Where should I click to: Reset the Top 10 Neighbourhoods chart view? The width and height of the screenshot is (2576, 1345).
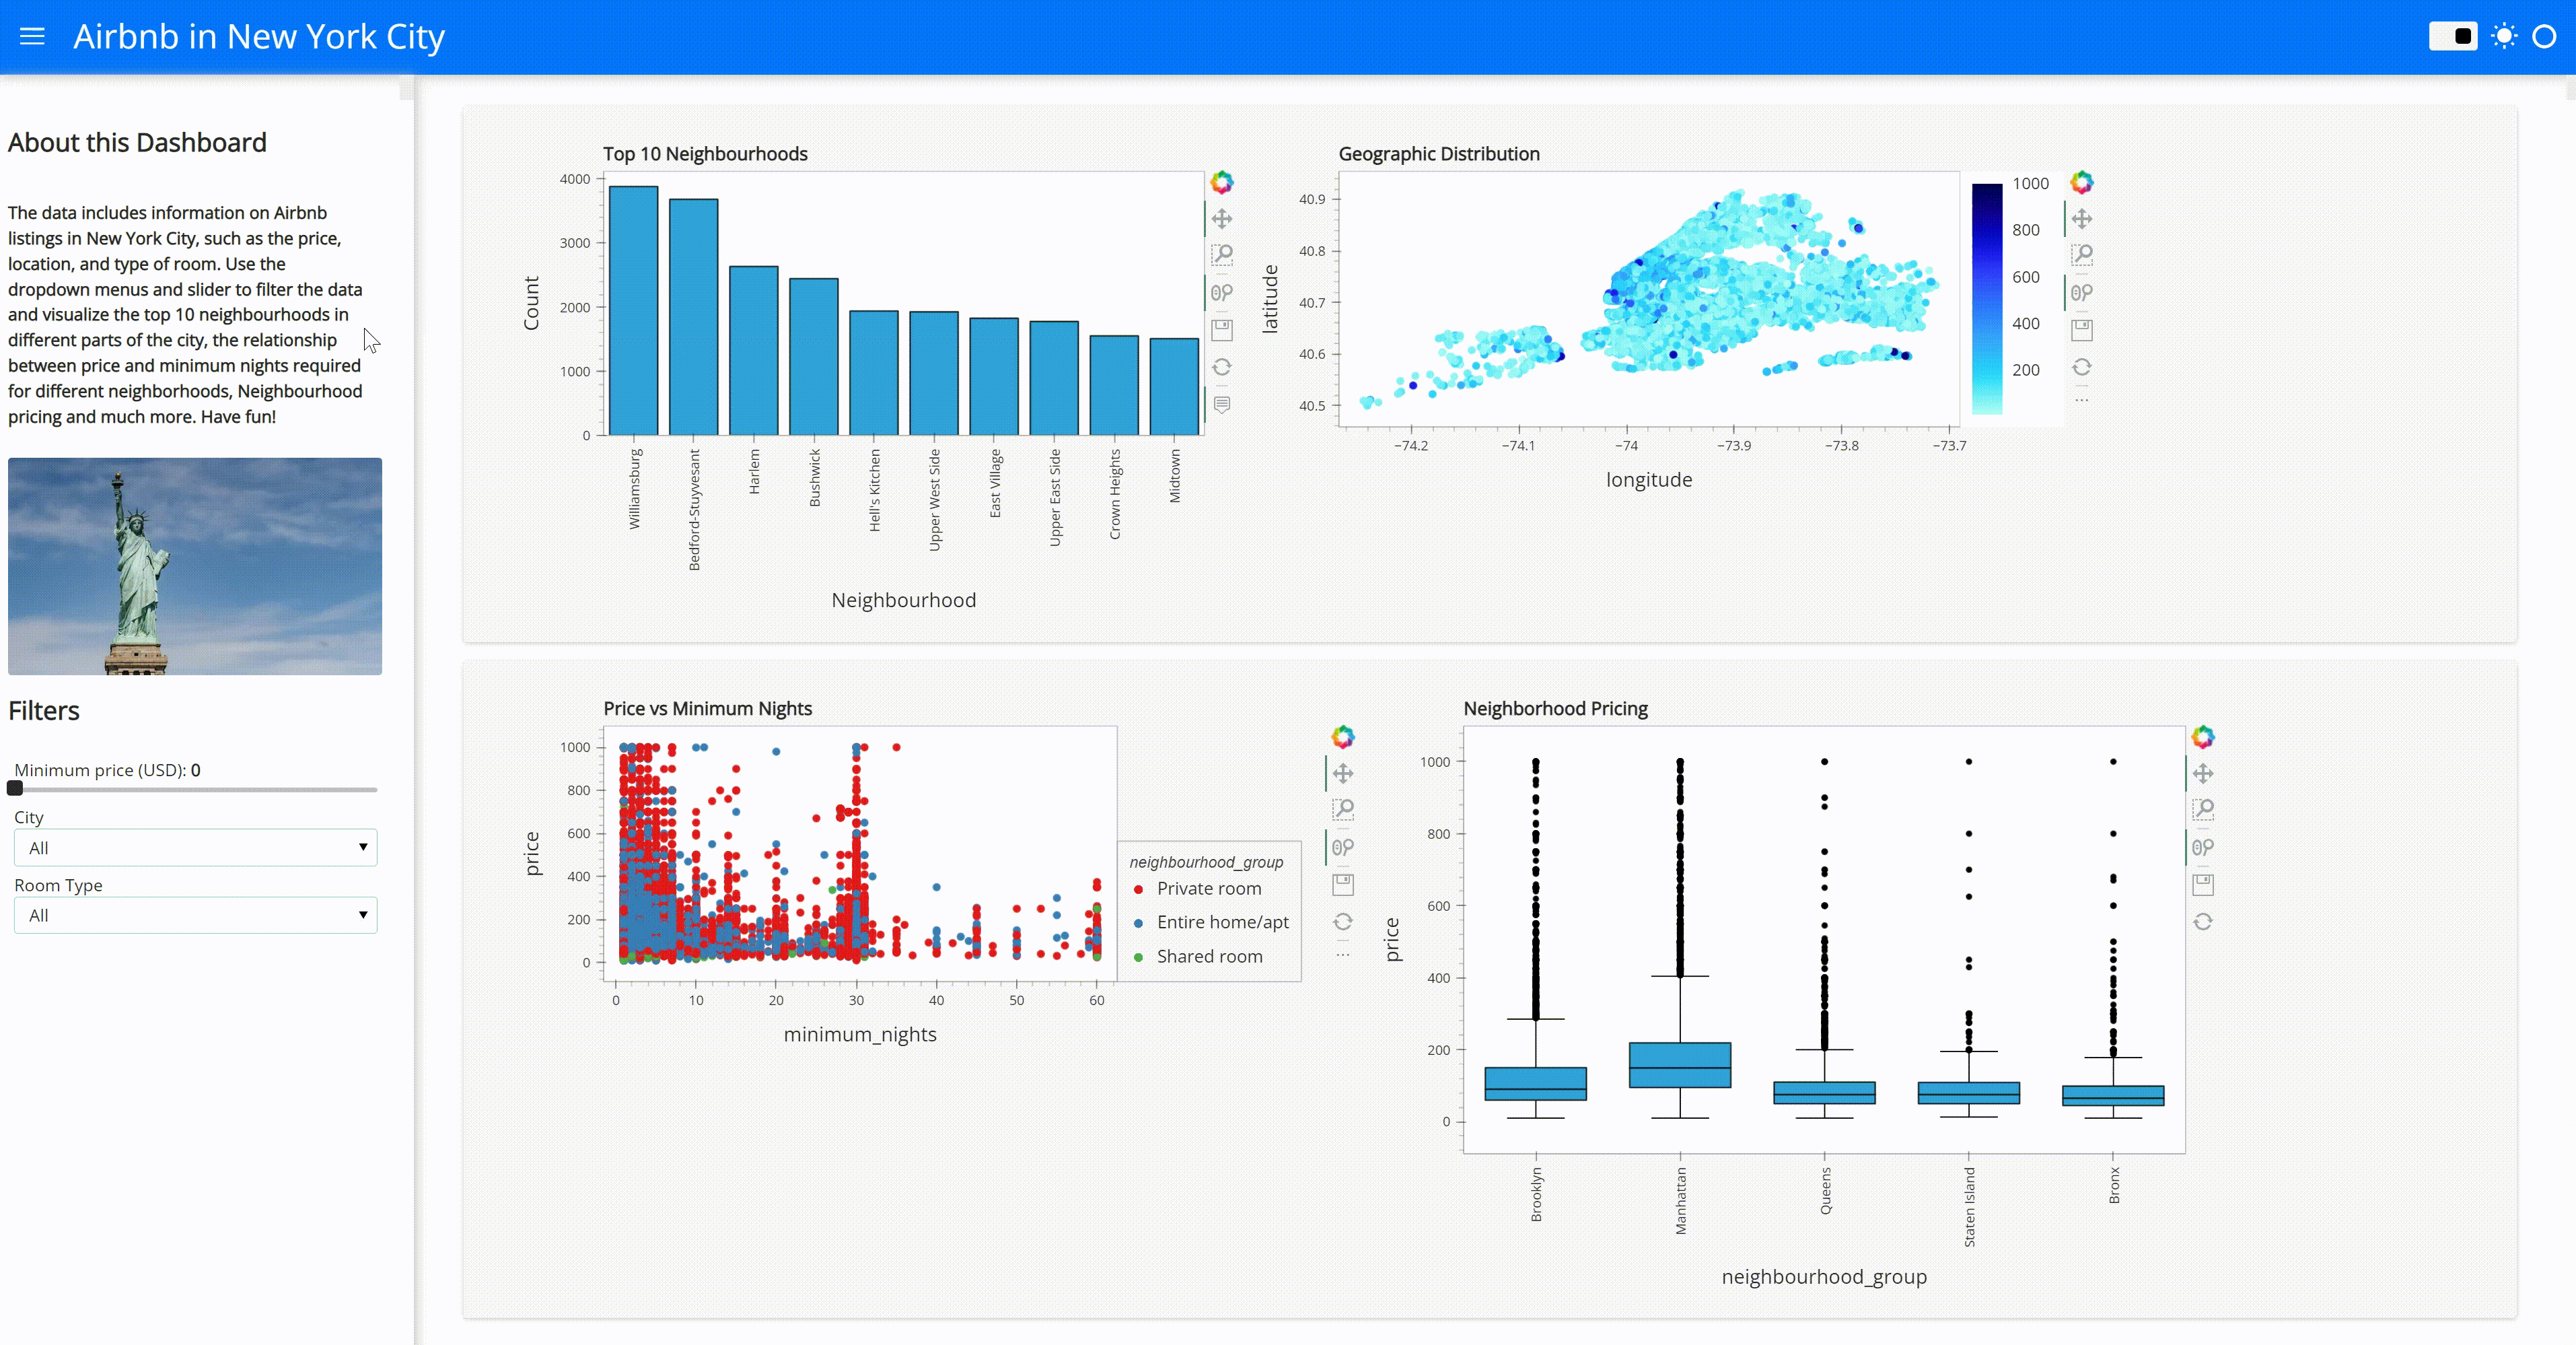[x=1222, y=367]
